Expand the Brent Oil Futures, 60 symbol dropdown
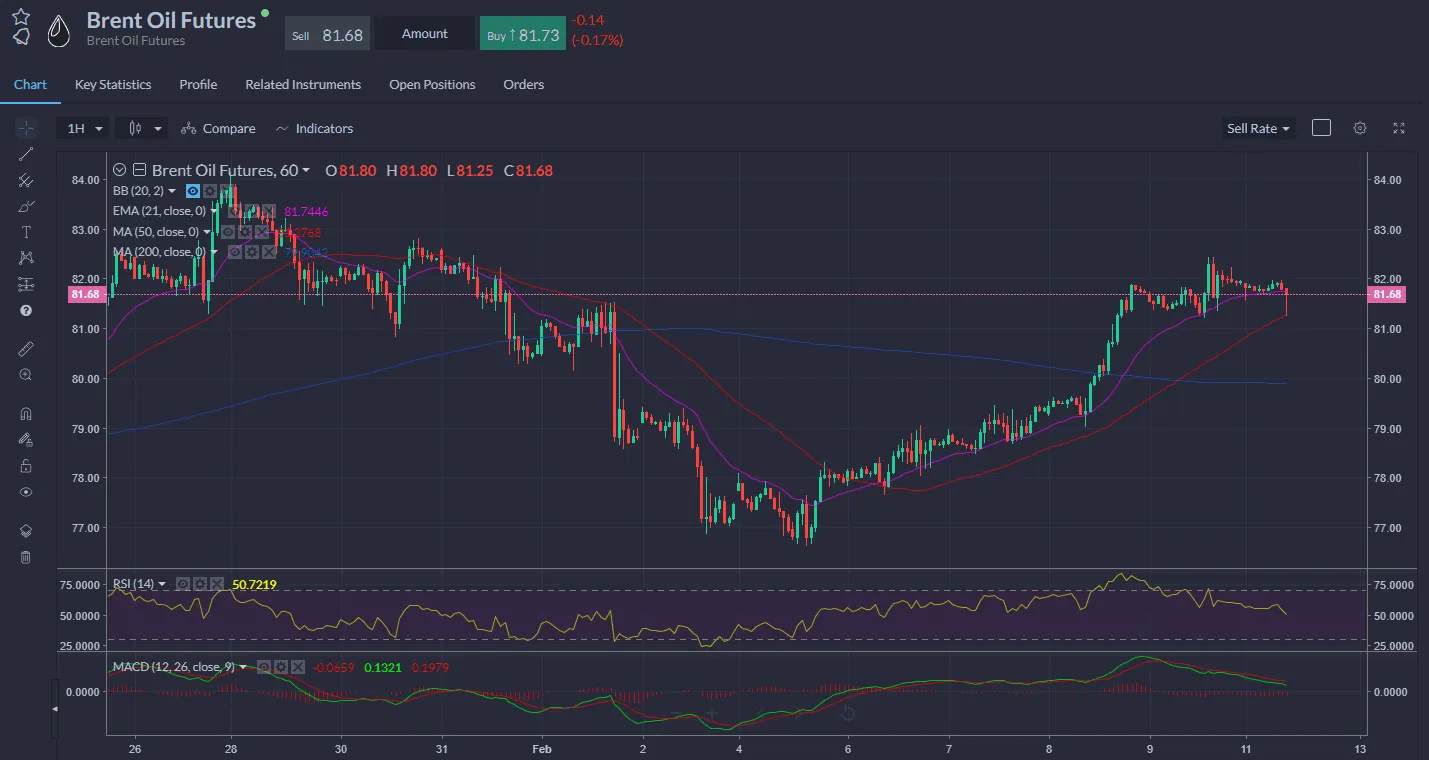 [306, 170]
